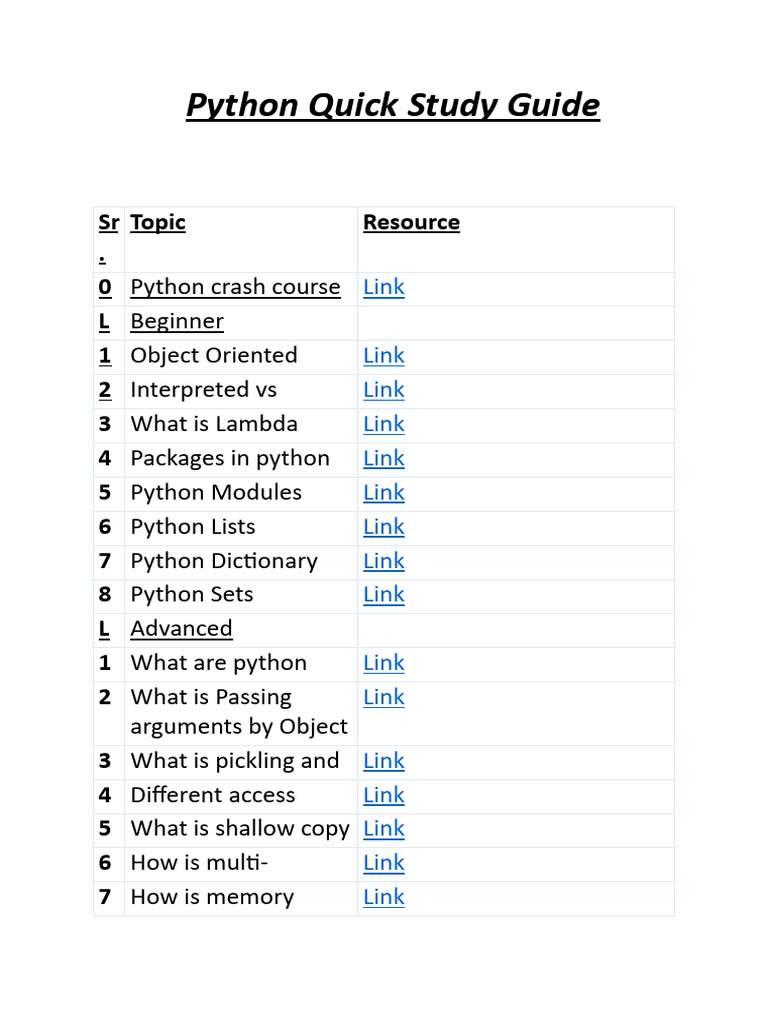The width and height of the screenshot is (768, 1024).
Task: Click the Python Sets link
Action: click(383, 594)
